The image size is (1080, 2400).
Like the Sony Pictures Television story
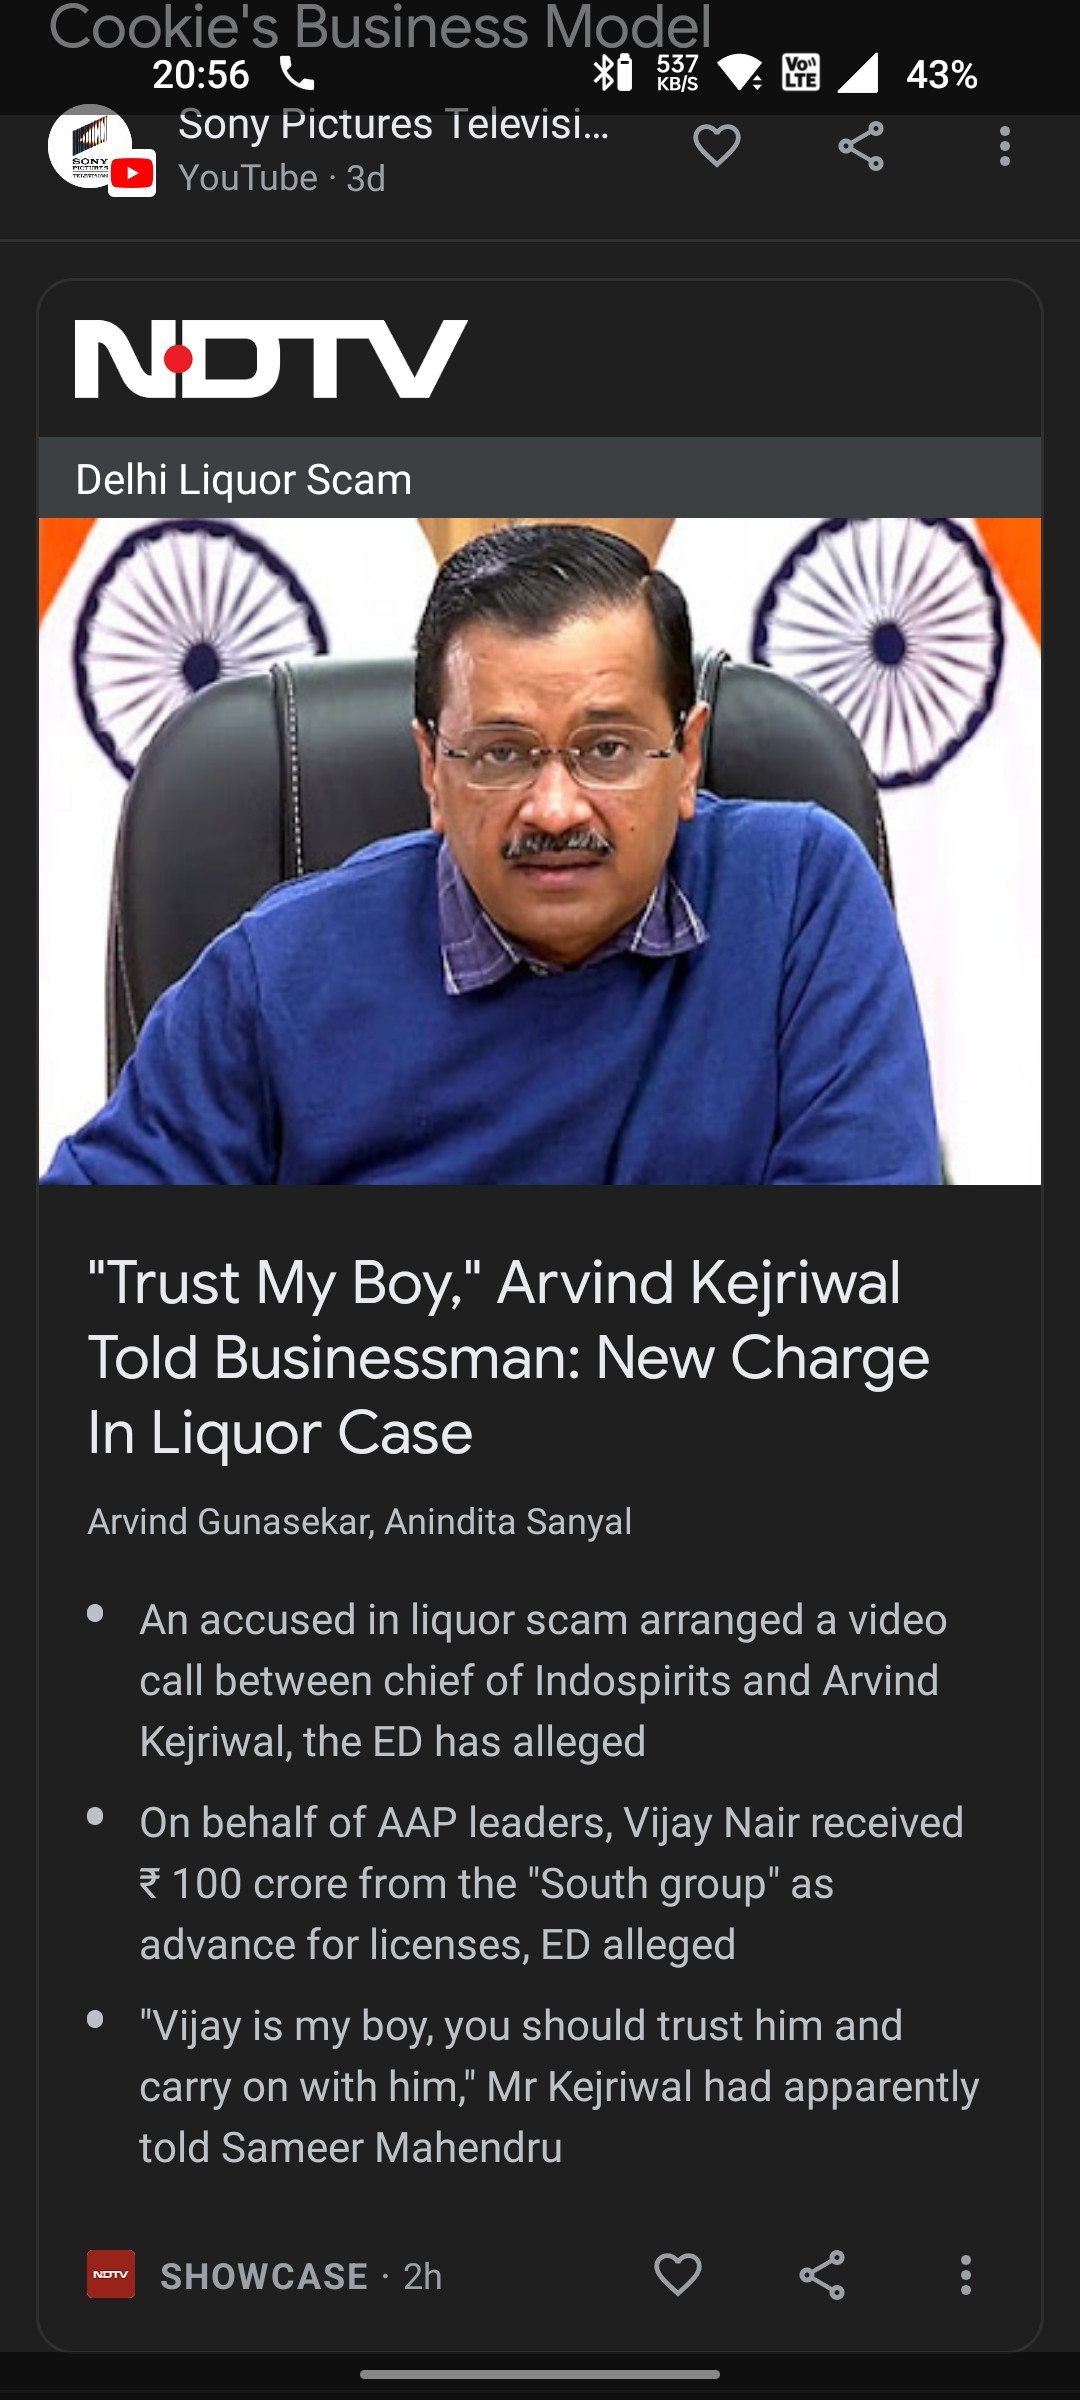tap(716, 147)
